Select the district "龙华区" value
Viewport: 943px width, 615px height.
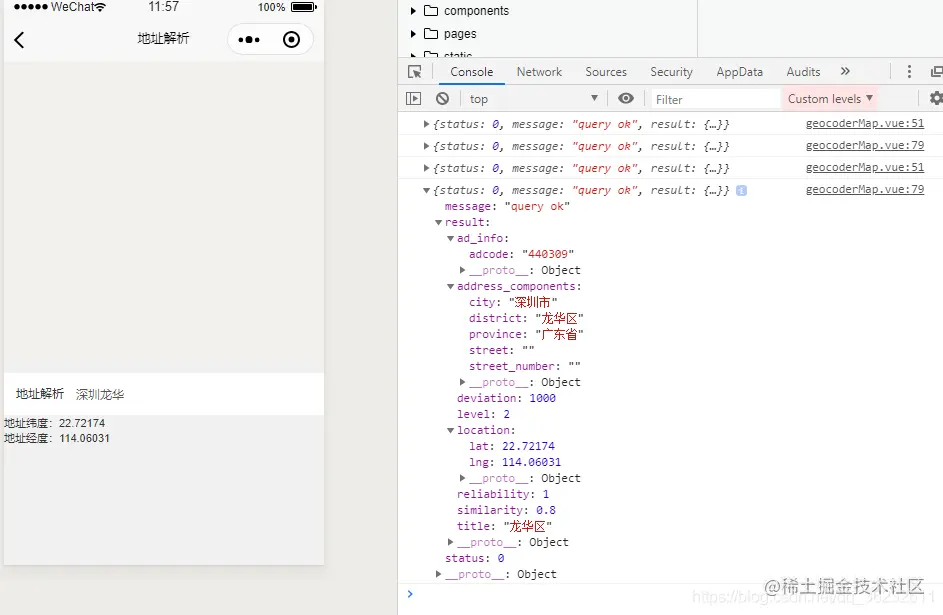[x=559, y=318]
